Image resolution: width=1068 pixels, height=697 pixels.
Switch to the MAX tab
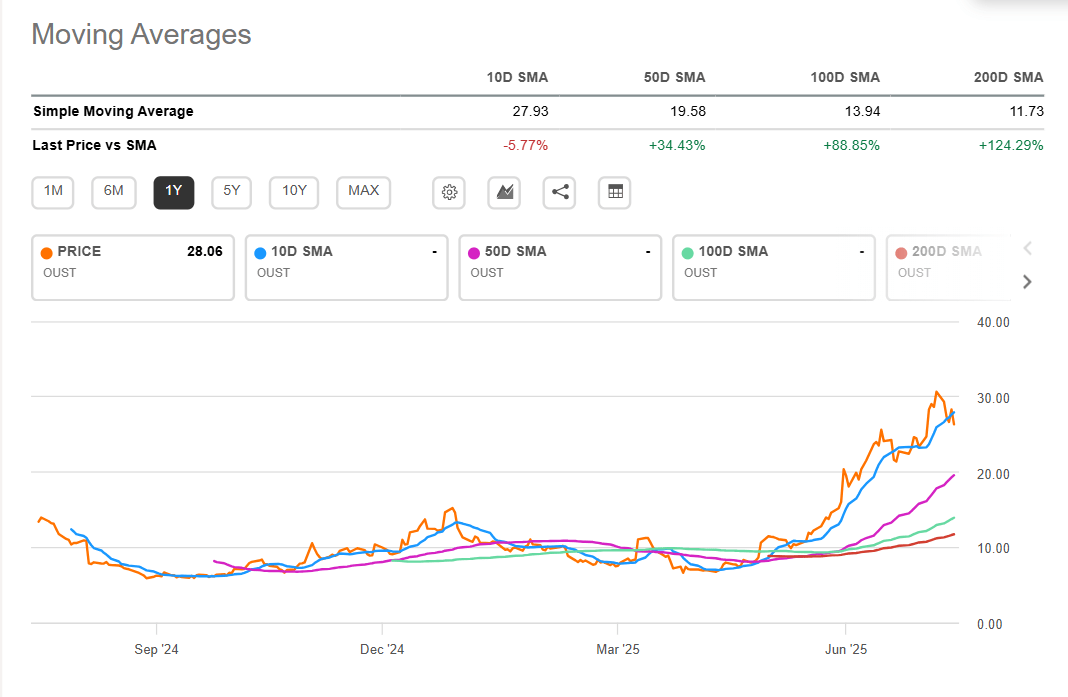point(363,192)
